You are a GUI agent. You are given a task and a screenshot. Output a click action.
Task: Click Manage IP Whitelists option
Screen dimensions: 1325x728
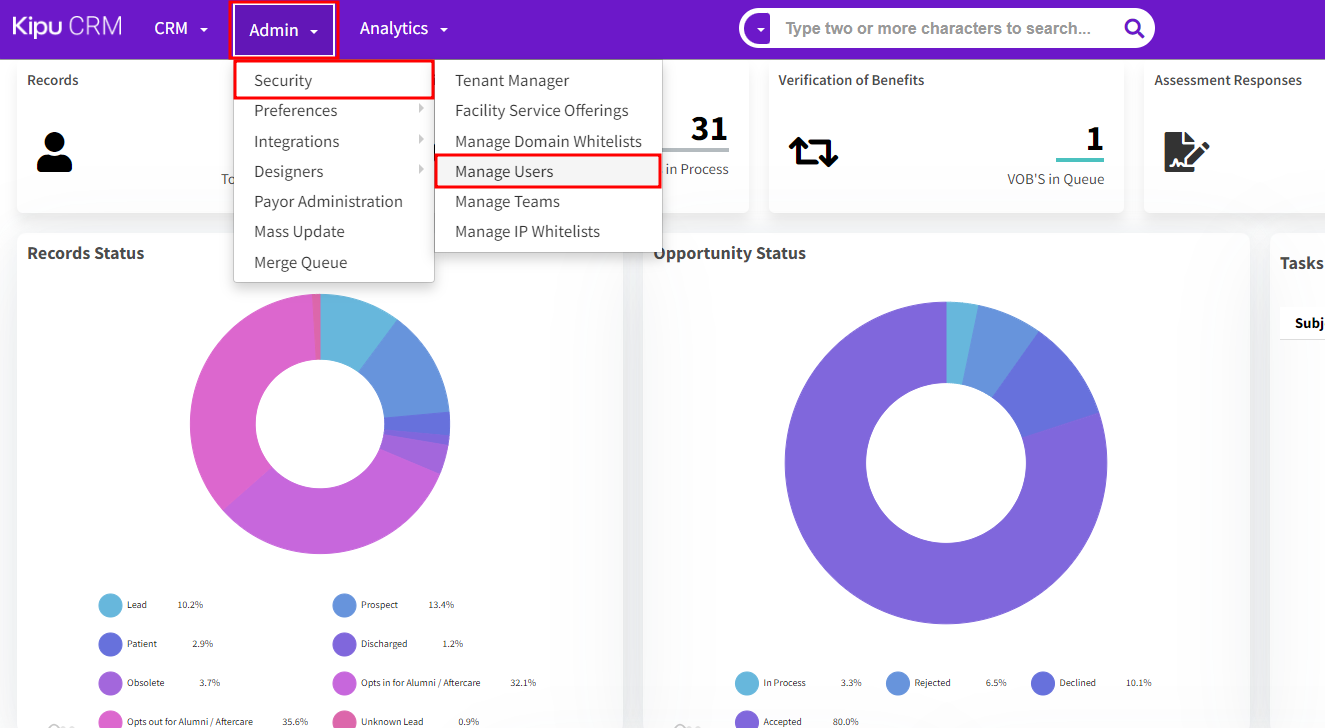[x=527, y=232]
